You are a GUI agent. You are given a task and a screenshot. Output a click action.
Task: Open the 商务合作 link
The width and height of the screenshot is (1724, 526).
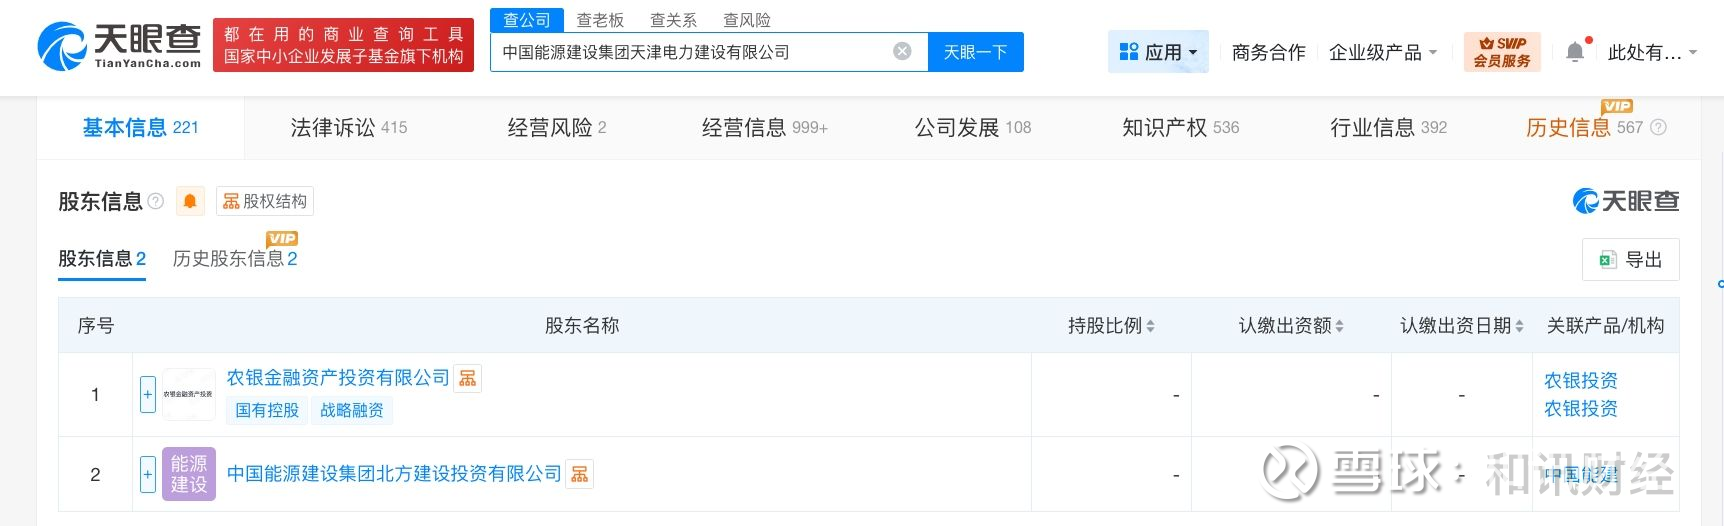[1269, 52]
